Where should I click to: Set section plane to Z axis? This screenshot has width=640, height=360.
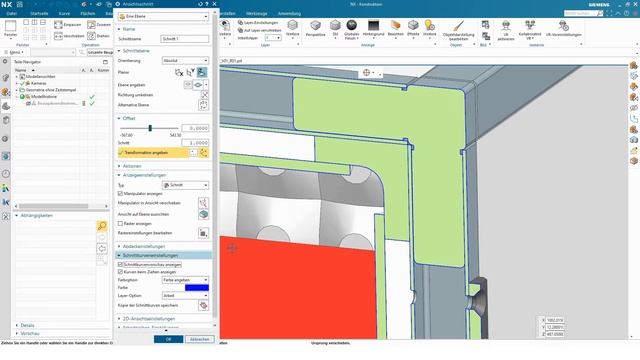202,72
